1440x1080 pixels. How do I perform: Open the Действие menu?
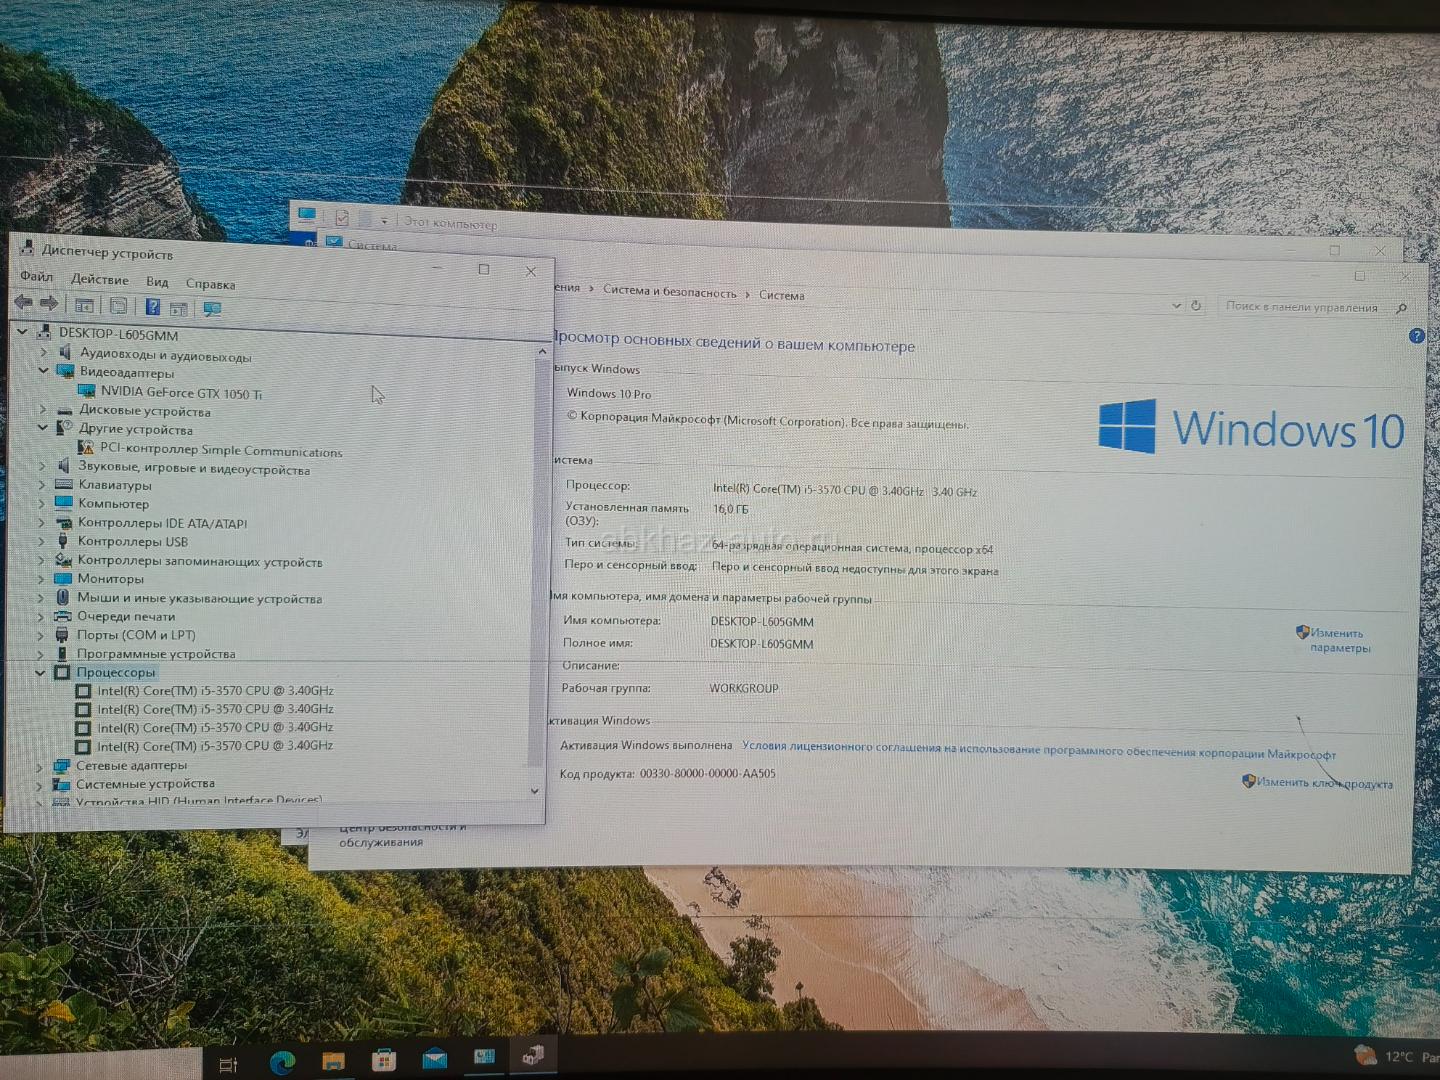pyautogui.click(x=99, y=280)
